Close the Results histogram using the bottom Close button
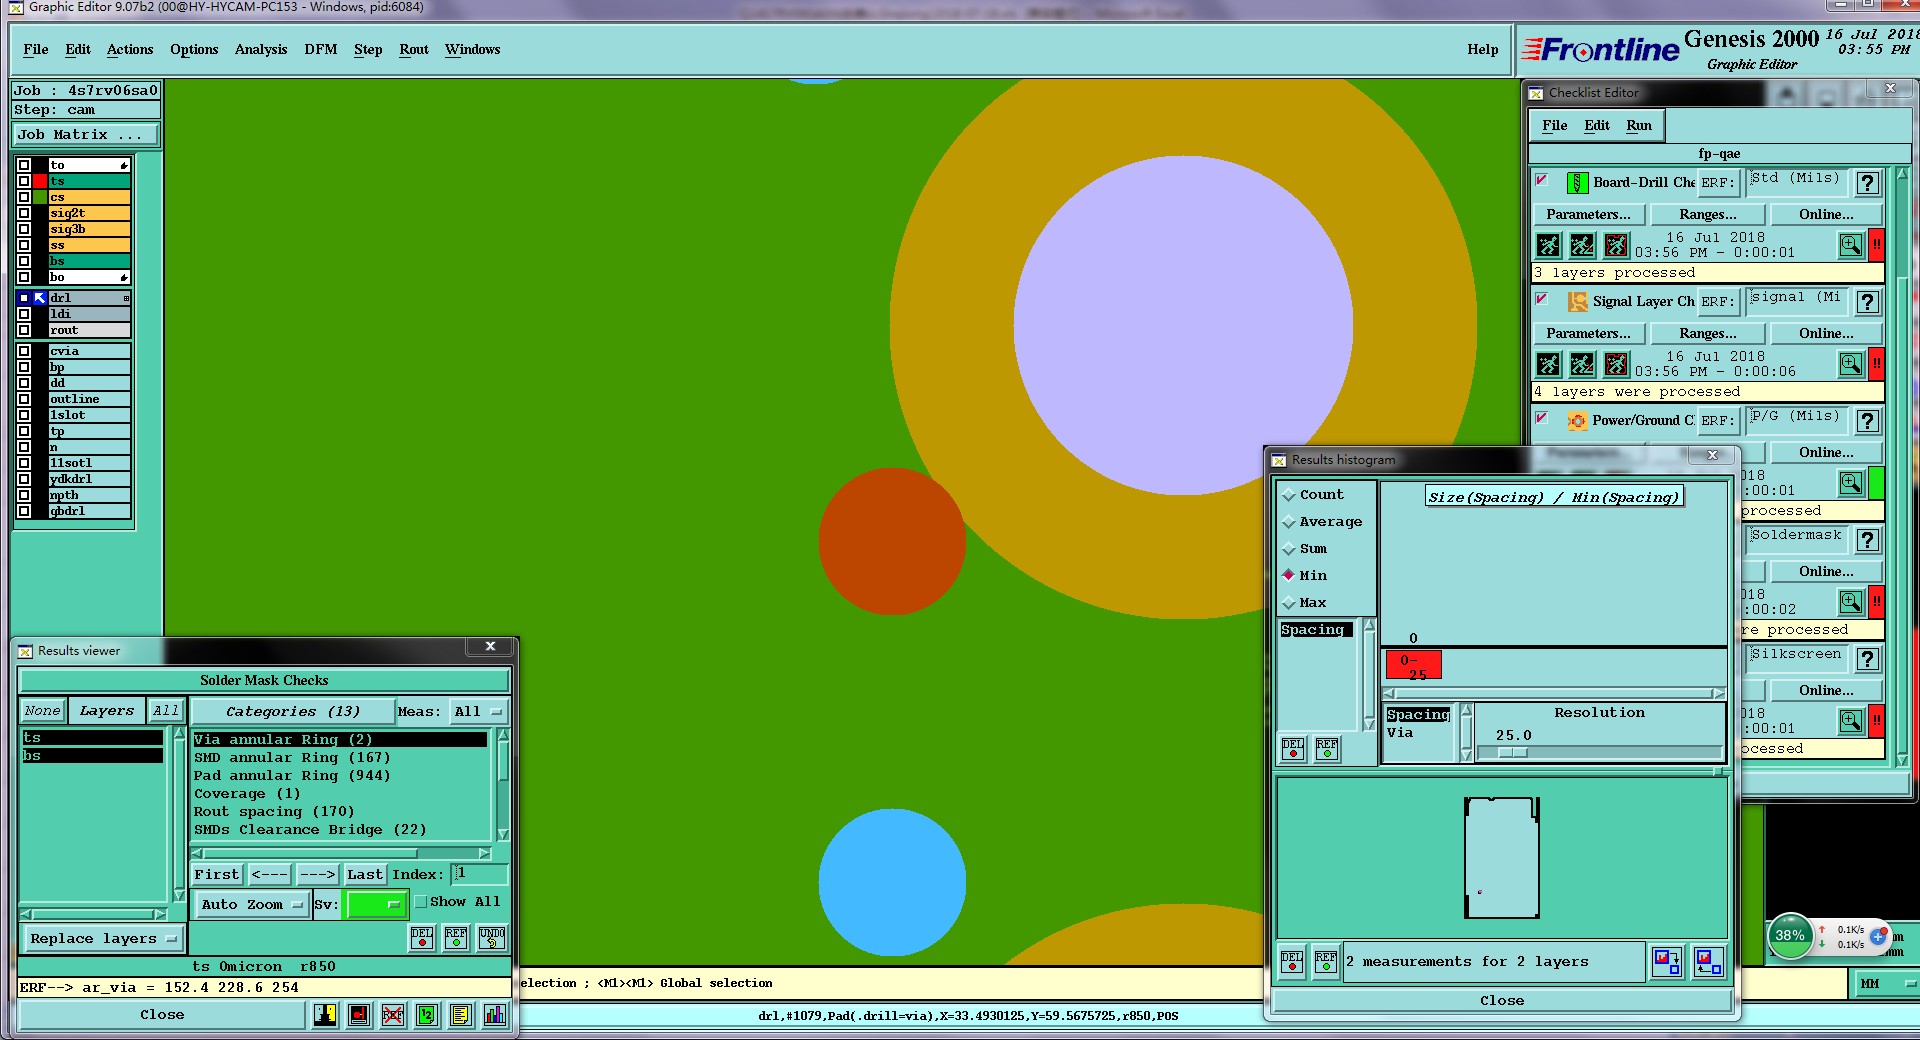The width and height of the screenshot is (1920, 1040). [x=1502, y=1001]
